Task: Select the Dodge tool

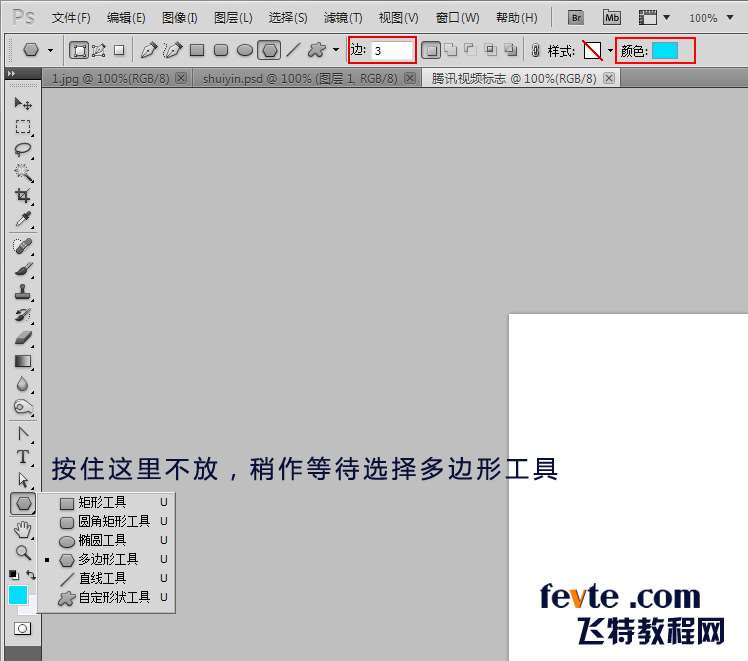Action: pos(22,407)
